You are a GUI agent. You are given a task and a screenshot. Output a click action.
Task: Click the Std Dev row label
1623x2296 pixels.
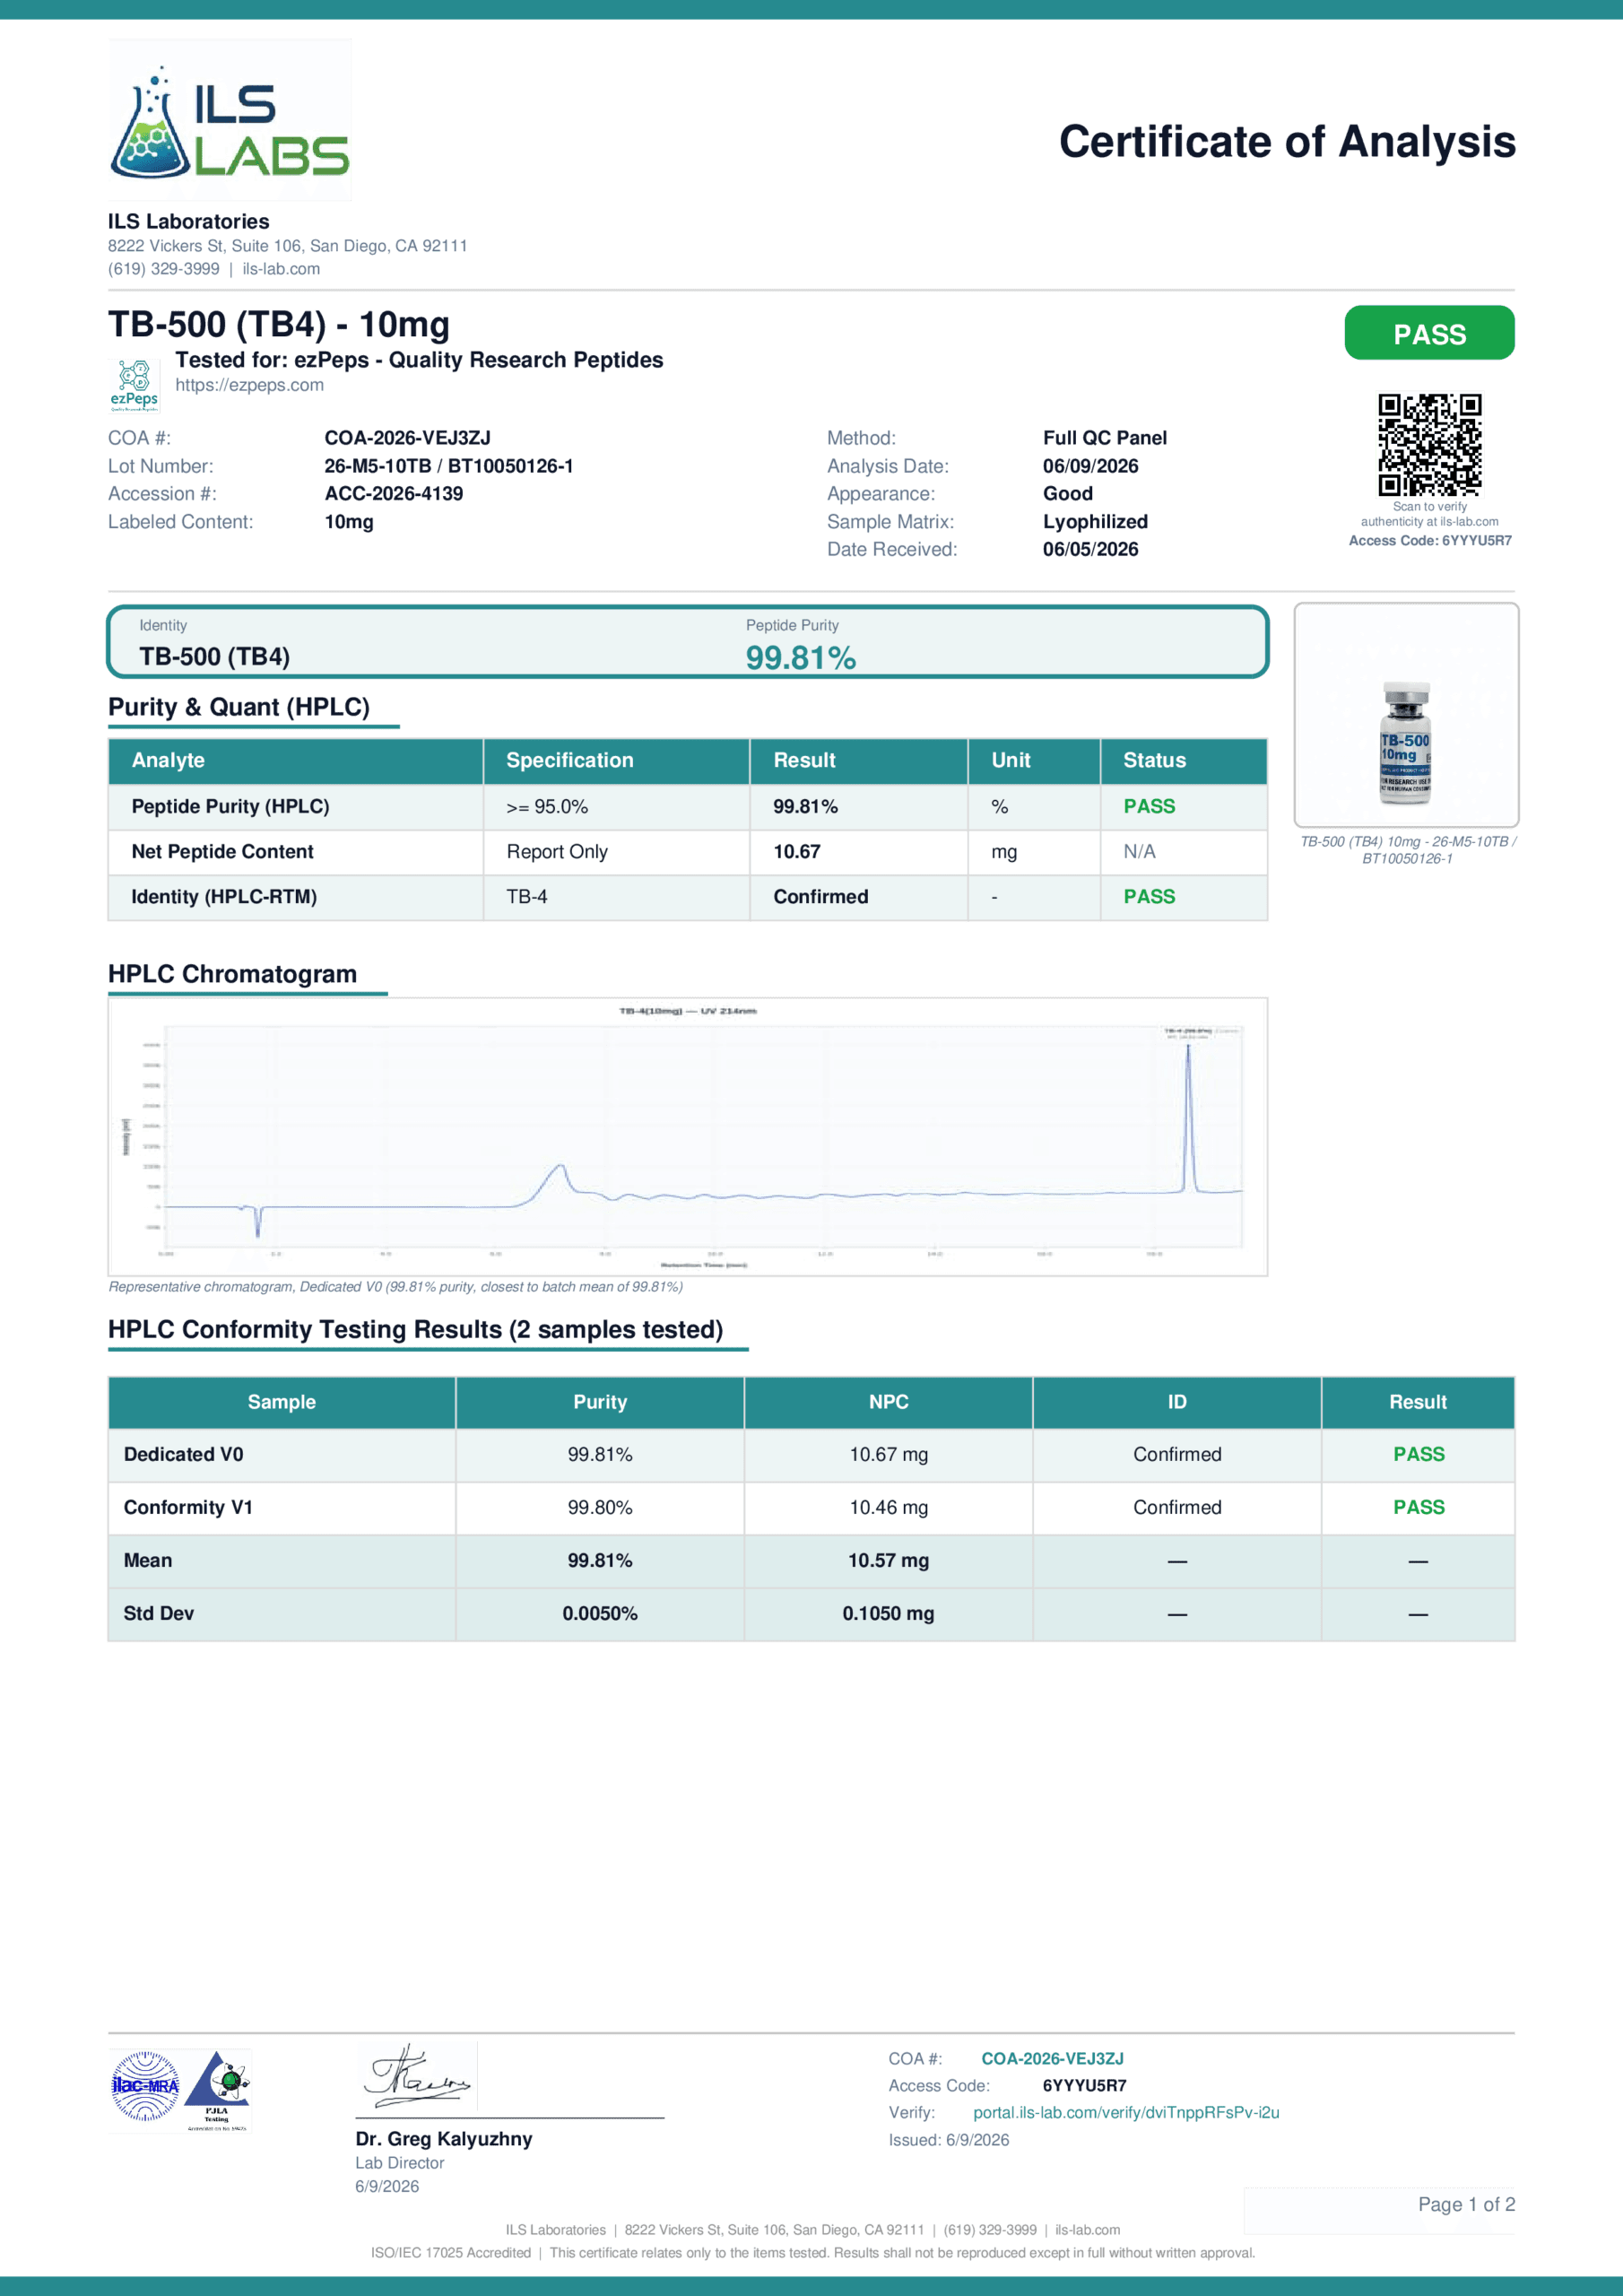tap(158, 1614)
